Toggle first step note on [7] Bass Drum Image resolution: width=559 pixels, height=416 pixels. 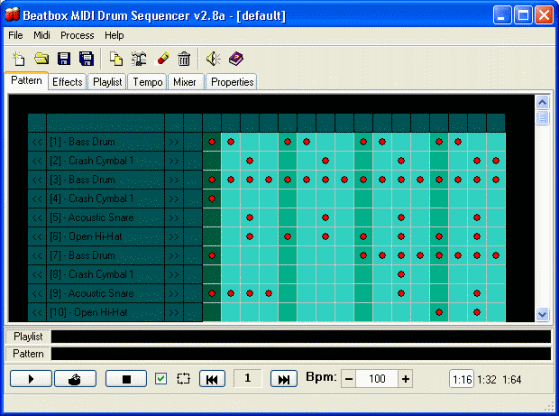212,256
